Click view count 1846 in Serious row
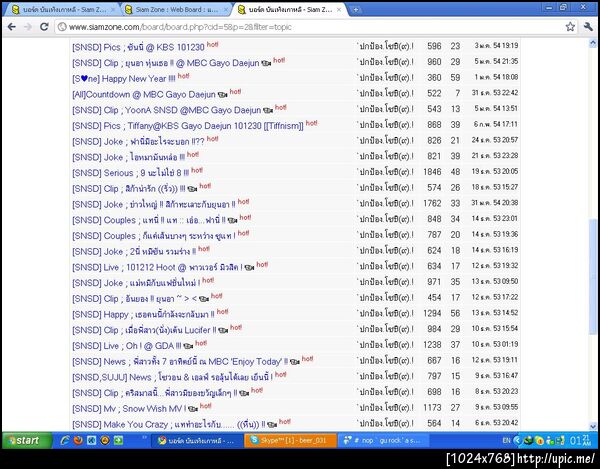 point(432,172)
